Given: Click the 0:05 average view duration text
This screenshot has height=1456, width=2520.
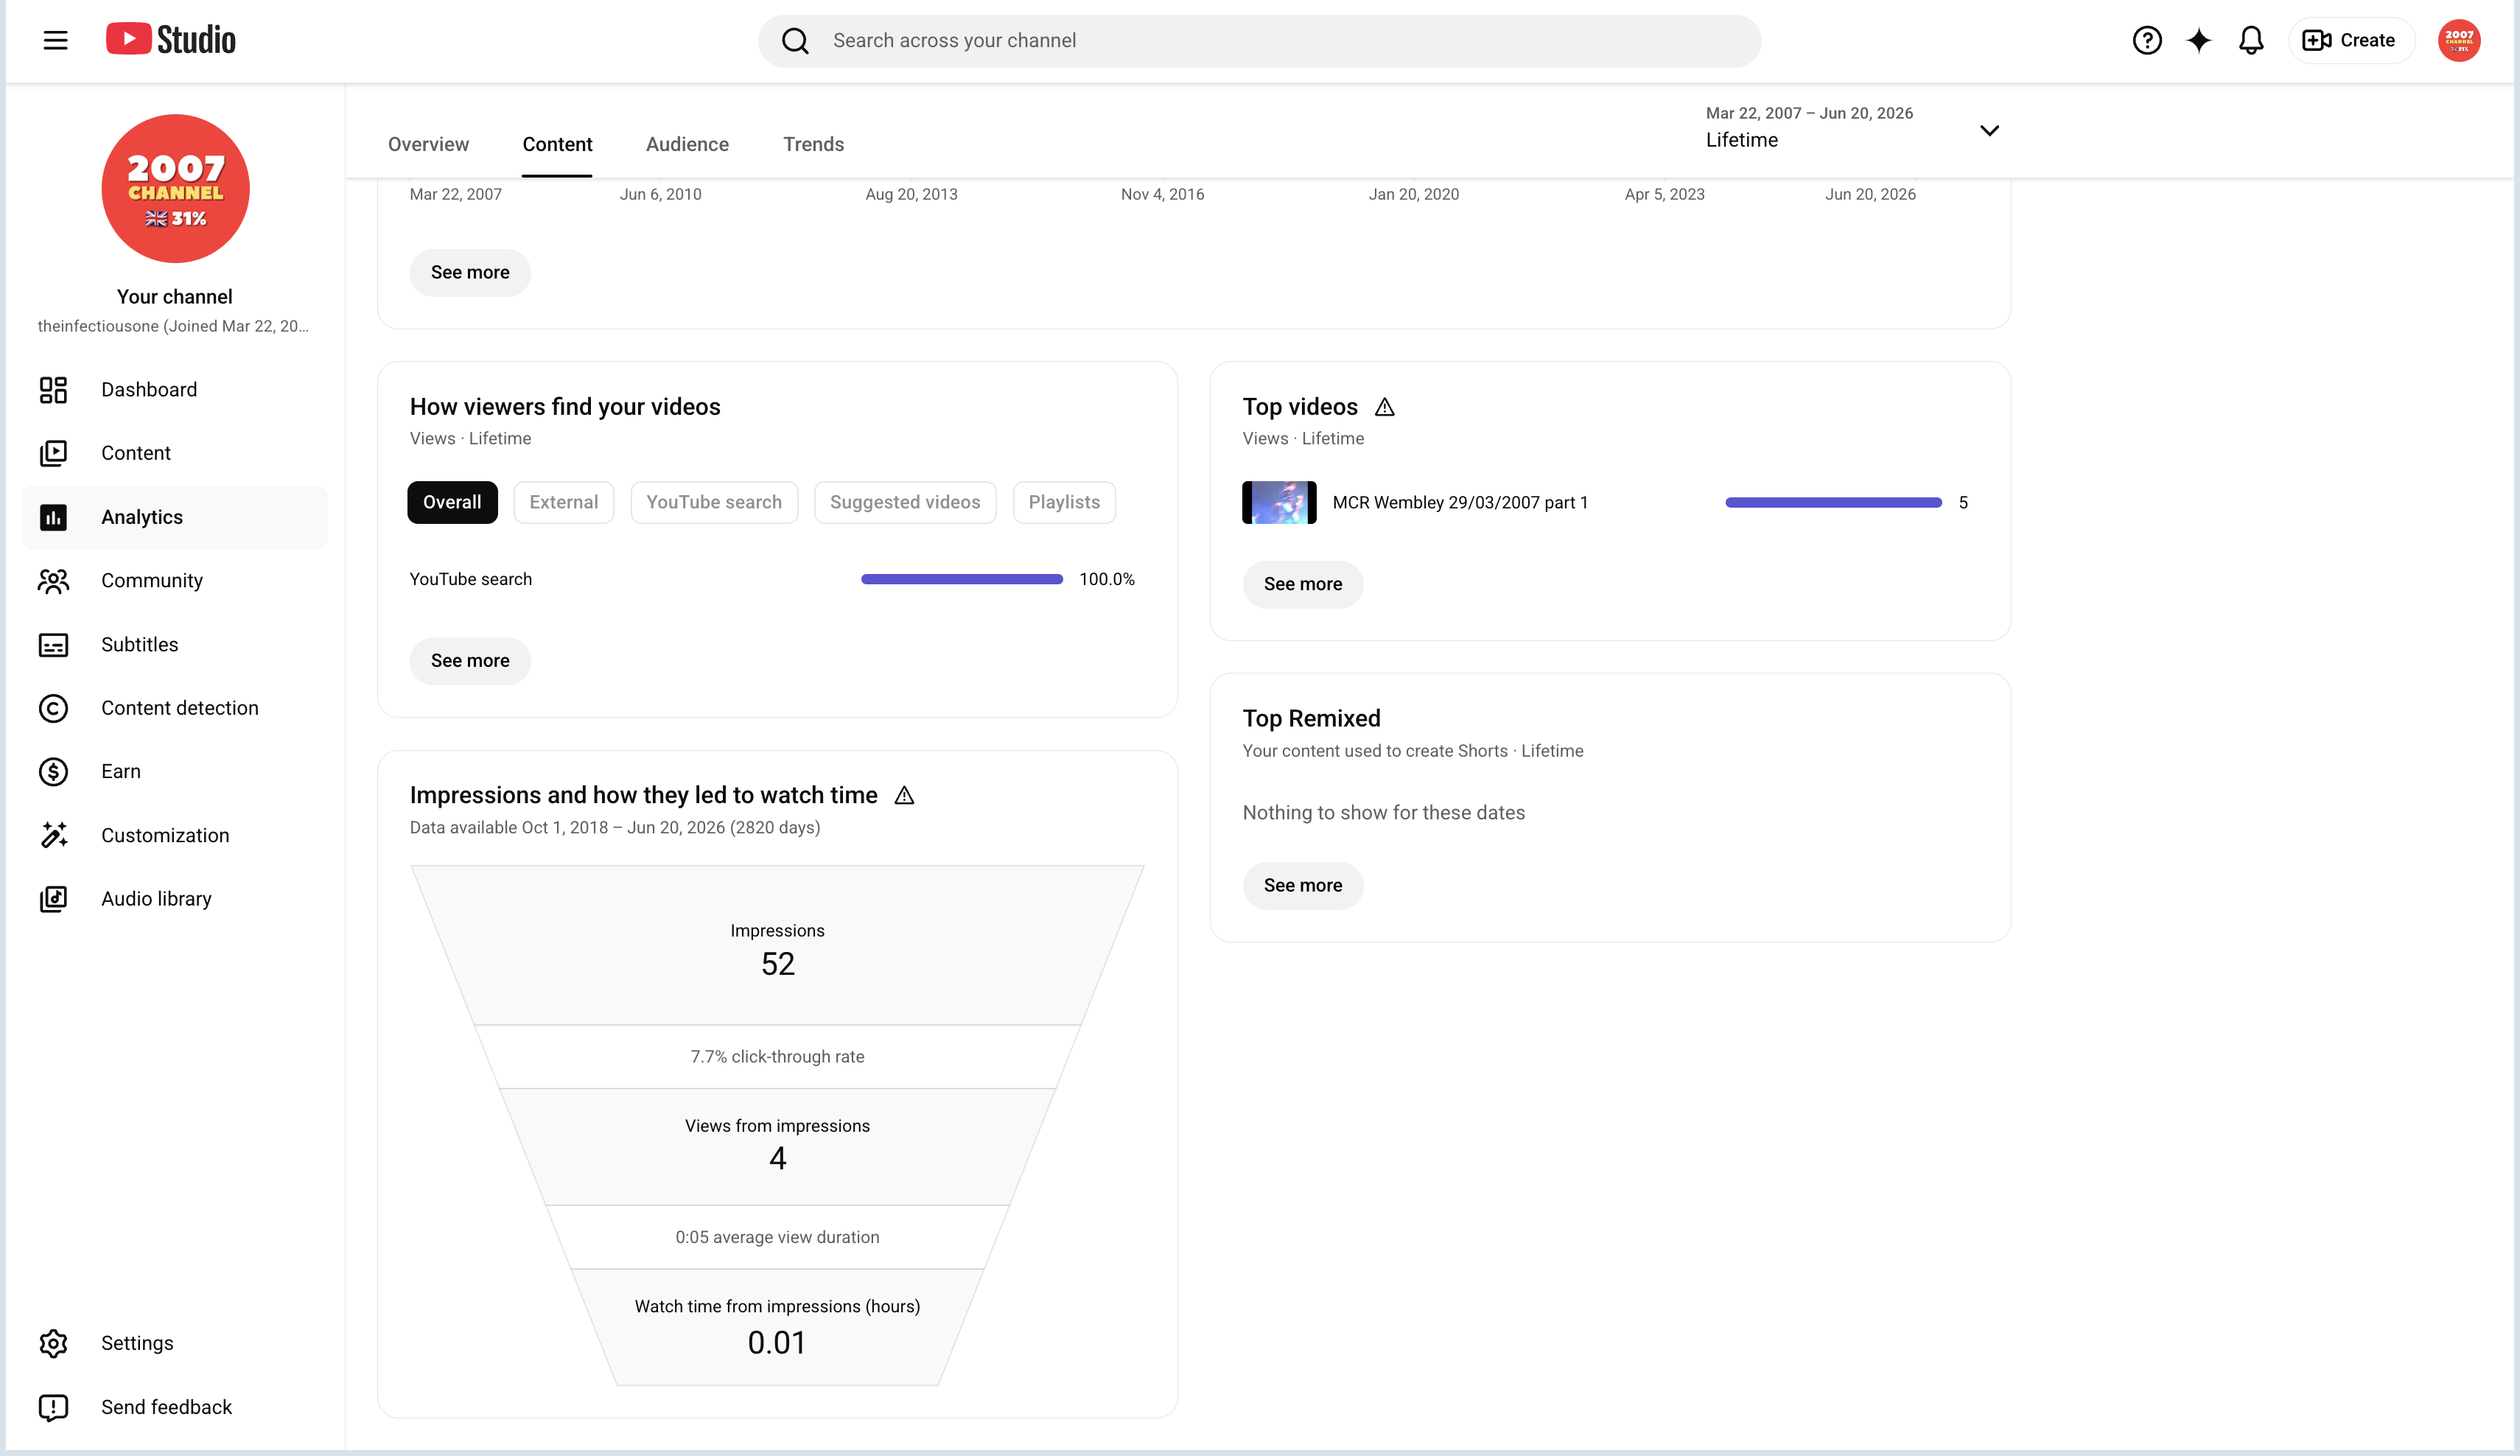Looking at the screenshot, I should coord(777,1237).
